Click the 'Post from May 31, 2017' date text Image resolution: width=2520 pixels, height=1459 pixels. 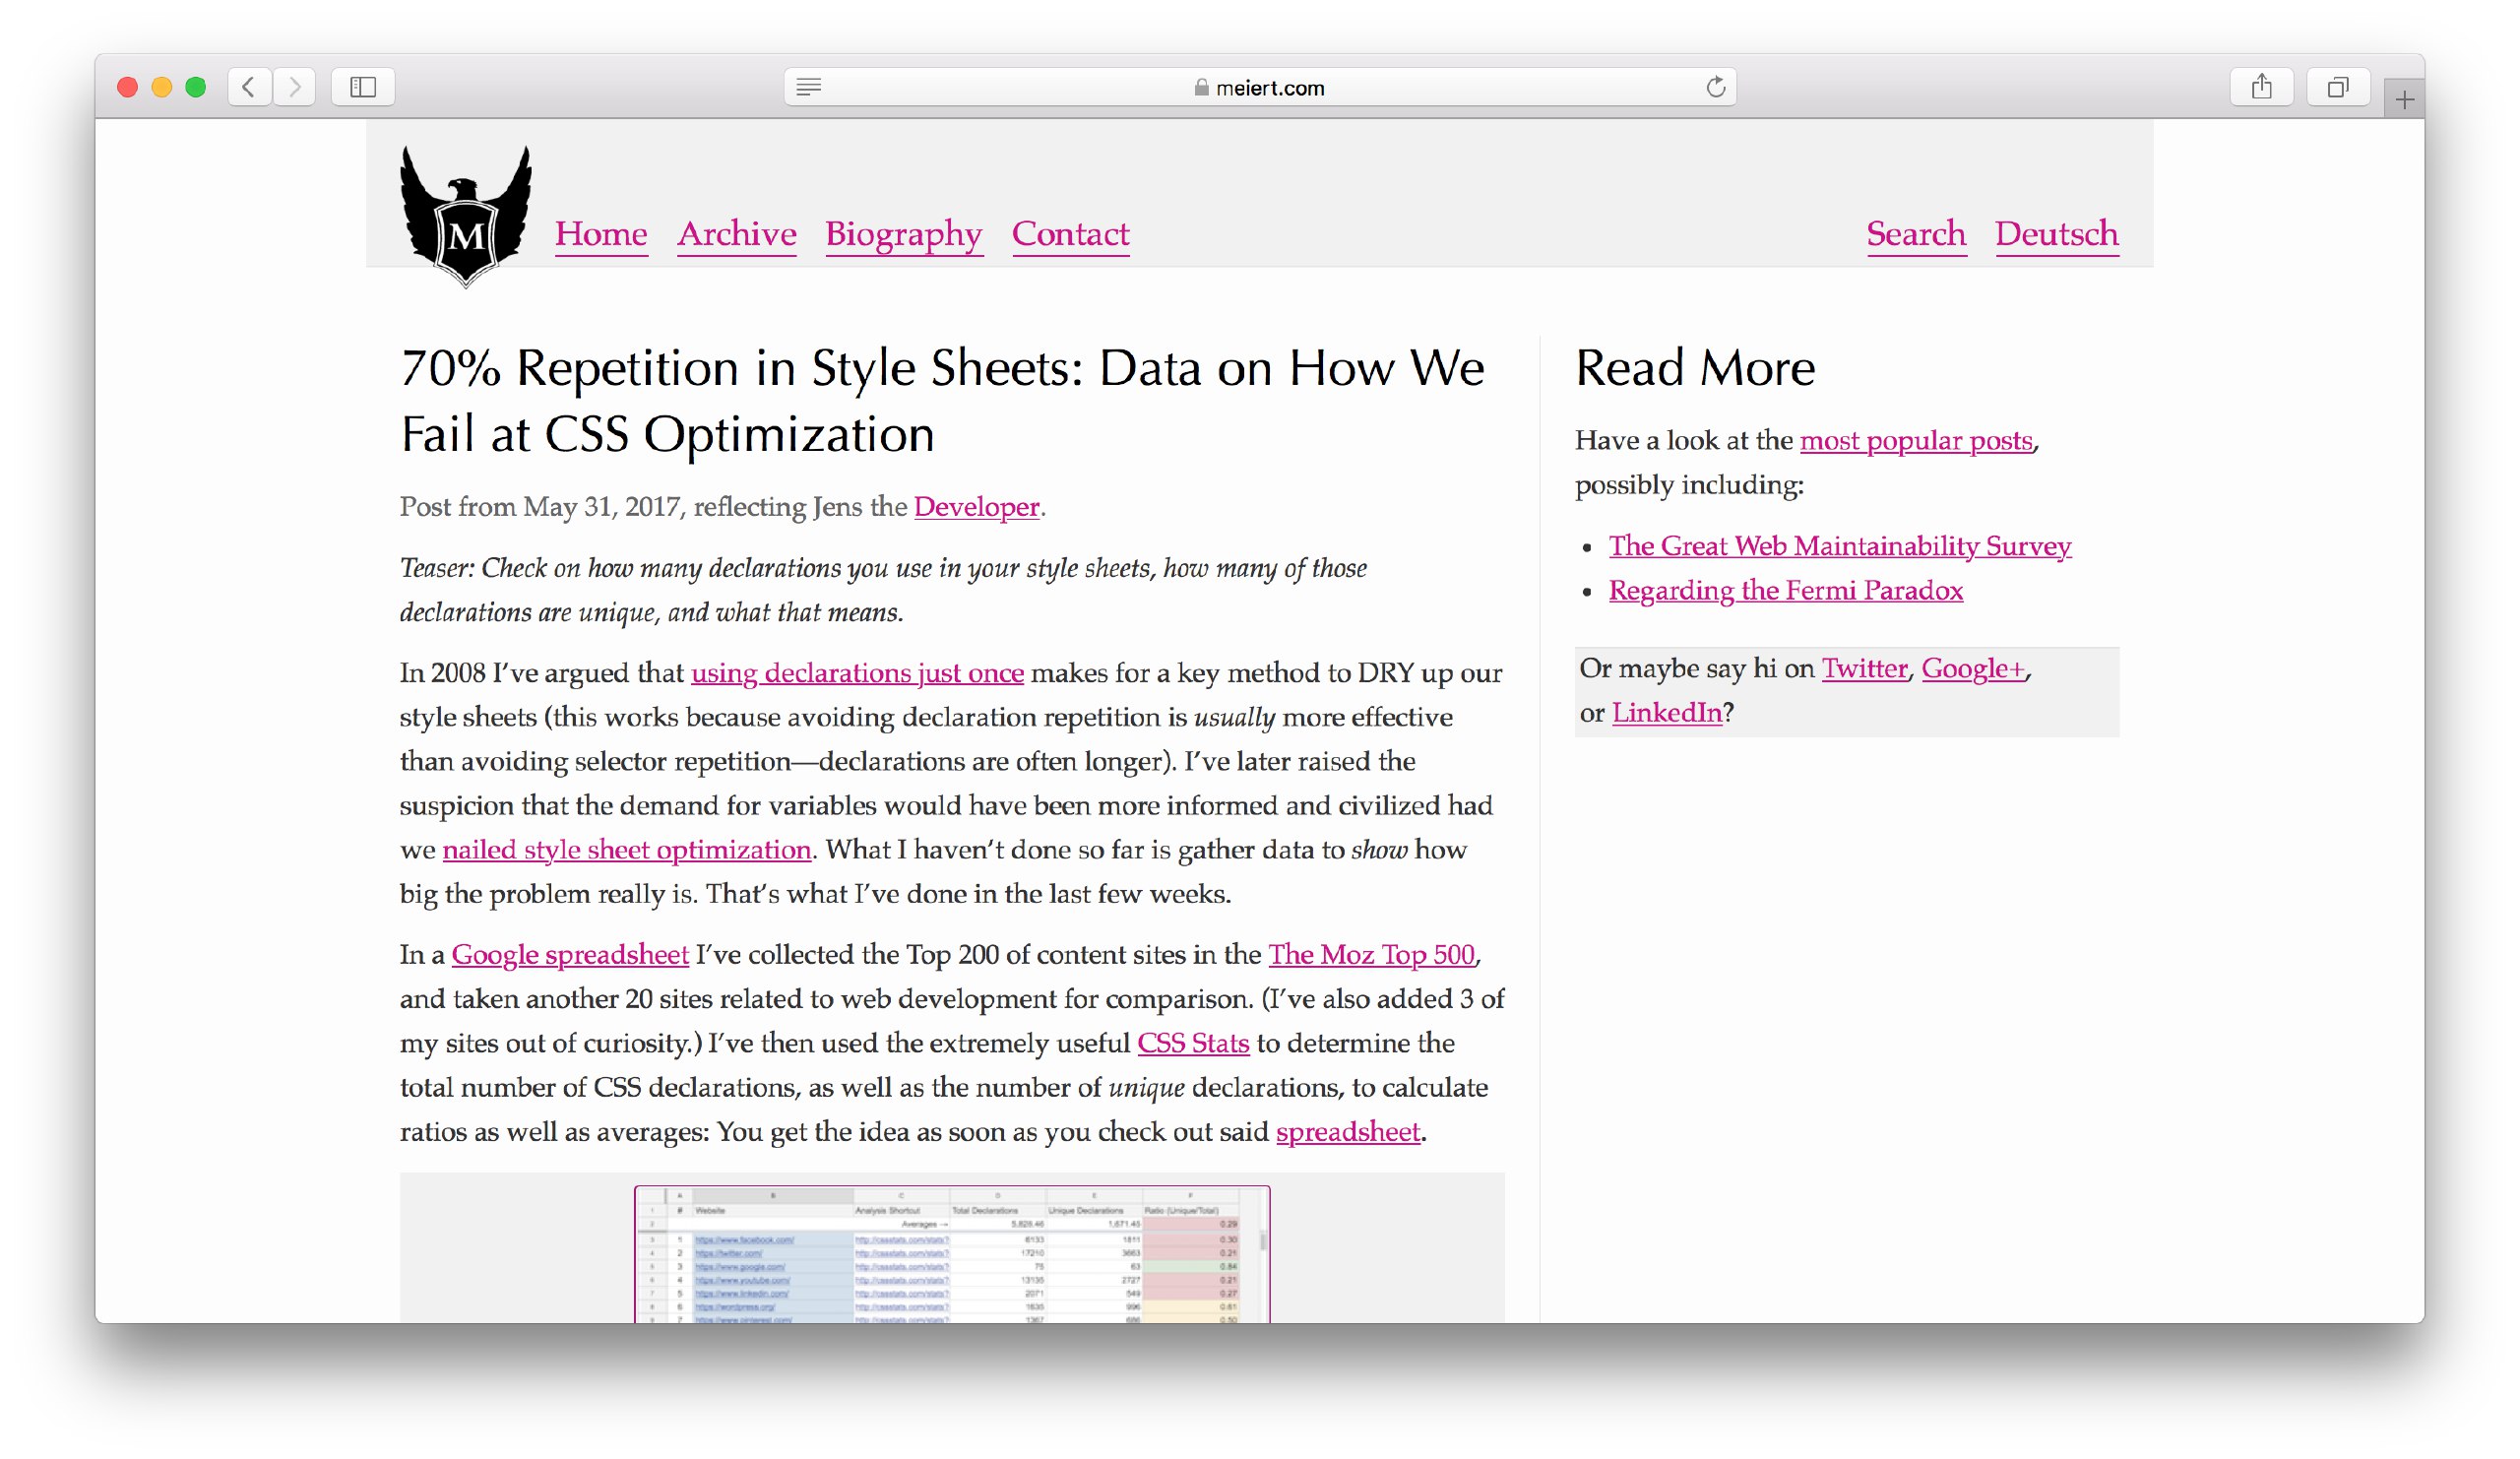pos(540,507)
